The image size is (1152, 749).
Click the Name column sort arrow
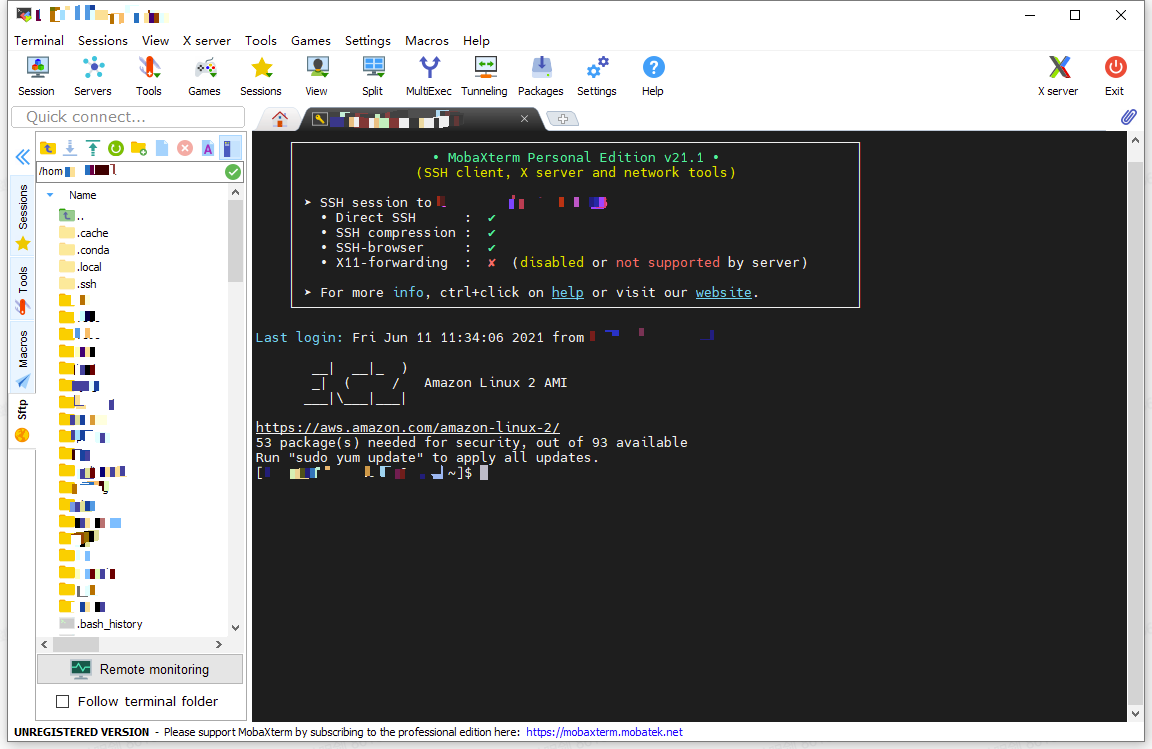[50, 195]
